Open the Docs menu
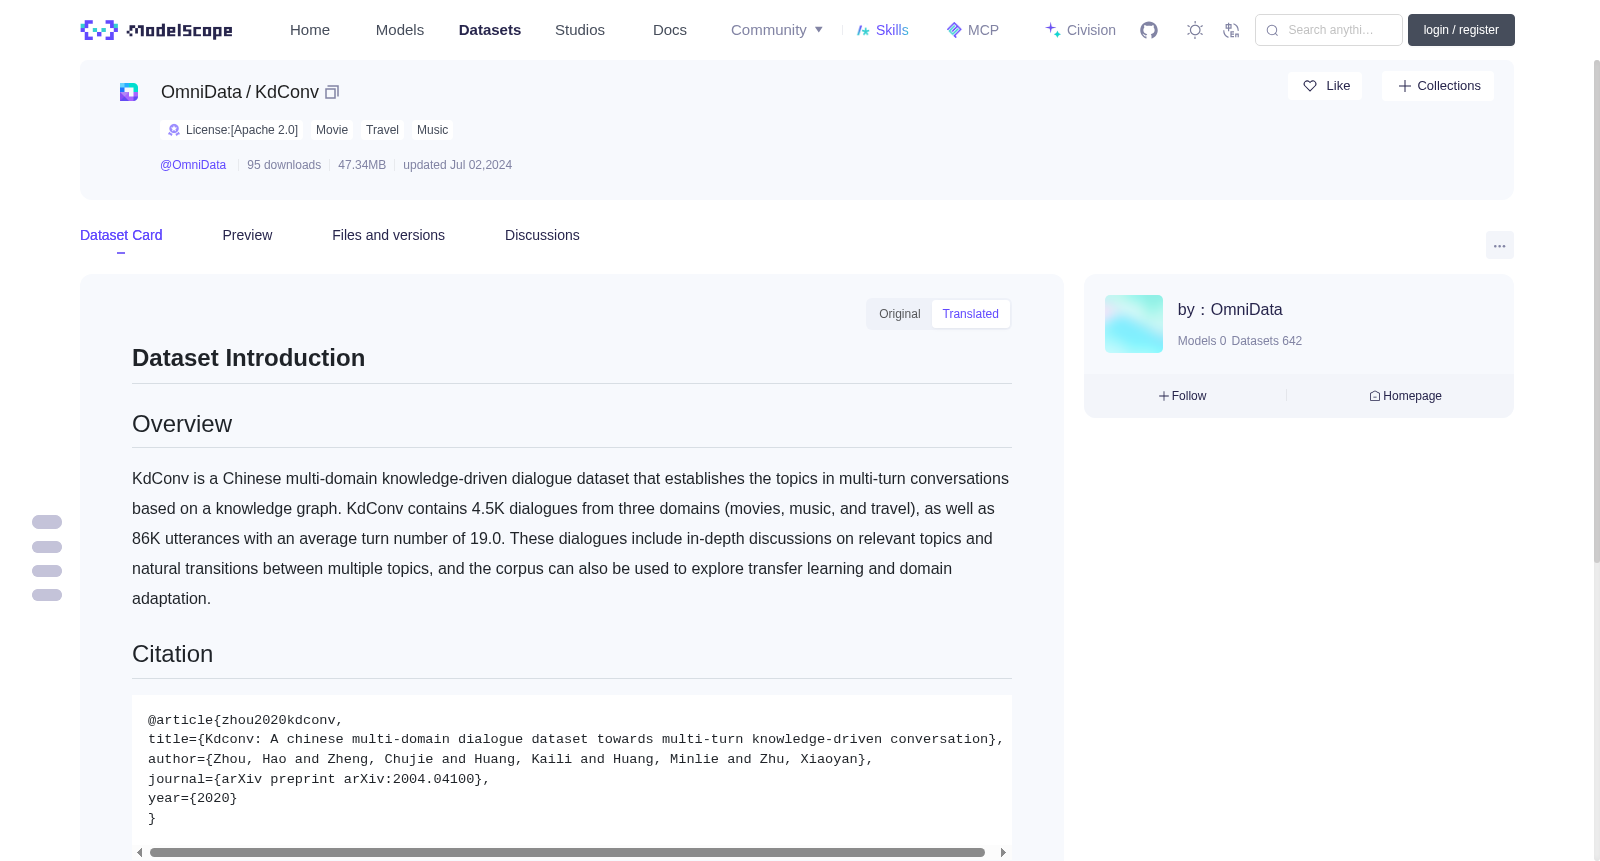Image resolution: width=1600 pixels, height=861 pixels. point(670,30)
